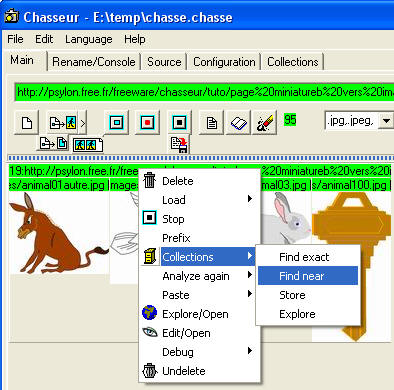Image resolution: width=394 pixels, height=390 pixels.
Task: Expand the Analyze again submenu
Action: [x=199, y=276]
